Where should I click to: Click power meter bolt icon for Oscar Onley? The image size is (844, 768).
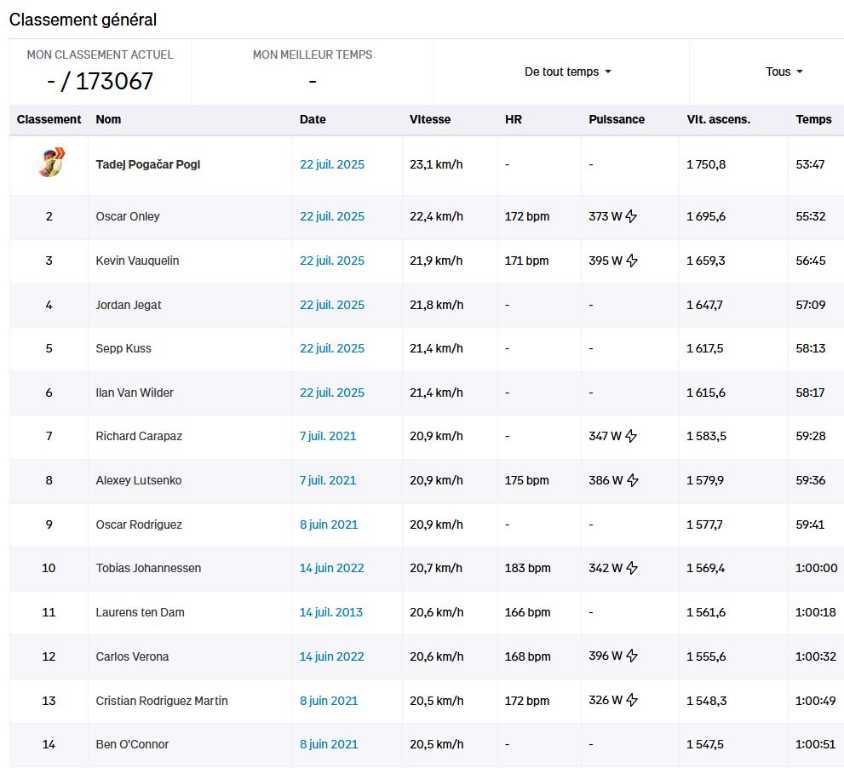point(631,216)
